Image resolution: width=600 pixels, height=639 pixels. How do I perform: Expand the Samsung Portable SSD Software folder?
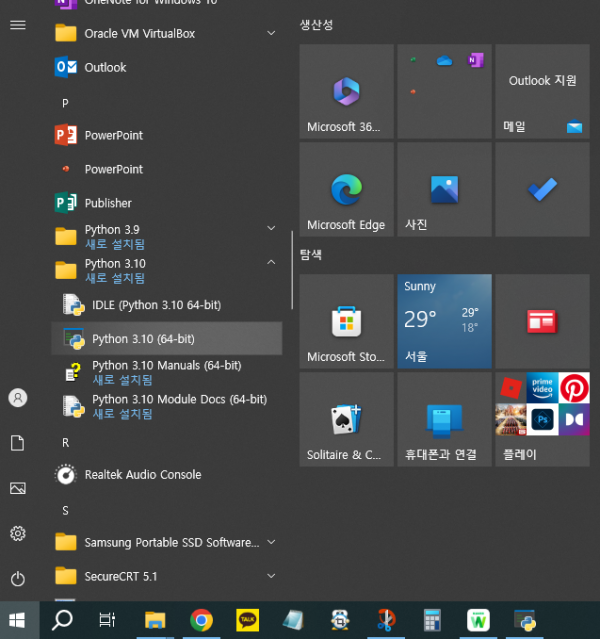(166, 542)
